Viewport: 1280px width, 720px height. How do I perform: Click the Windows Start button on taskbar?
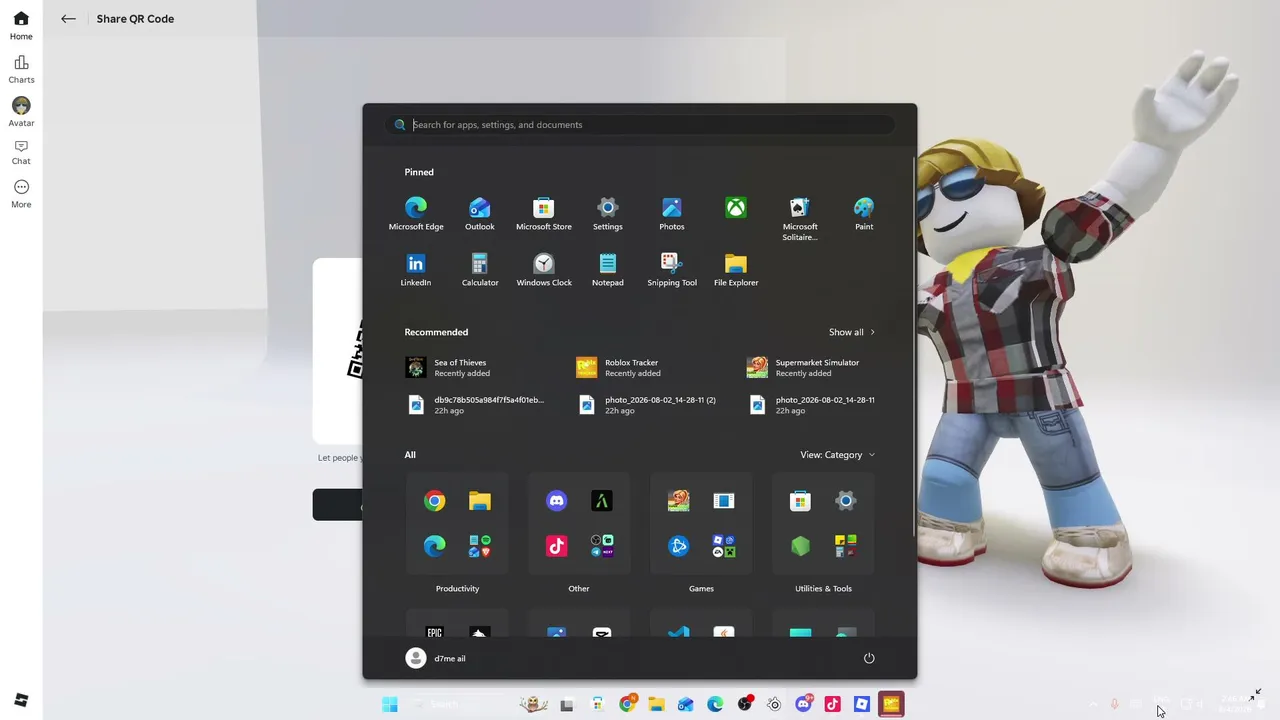tap(390, 705)
